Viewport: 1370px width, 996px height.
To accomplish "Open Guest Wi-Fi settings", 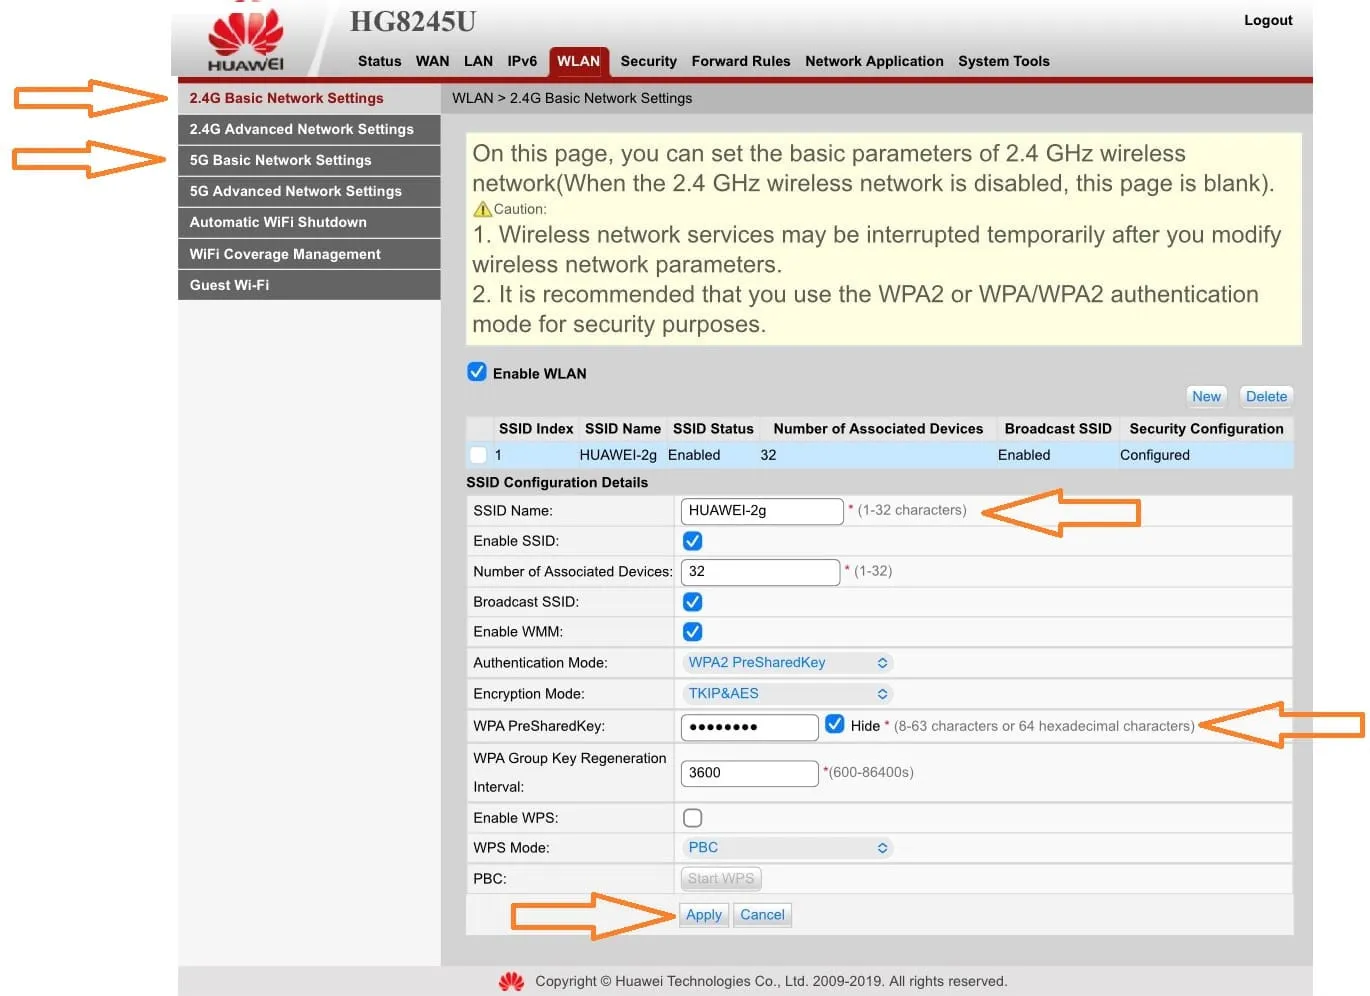I will point(309,285).
